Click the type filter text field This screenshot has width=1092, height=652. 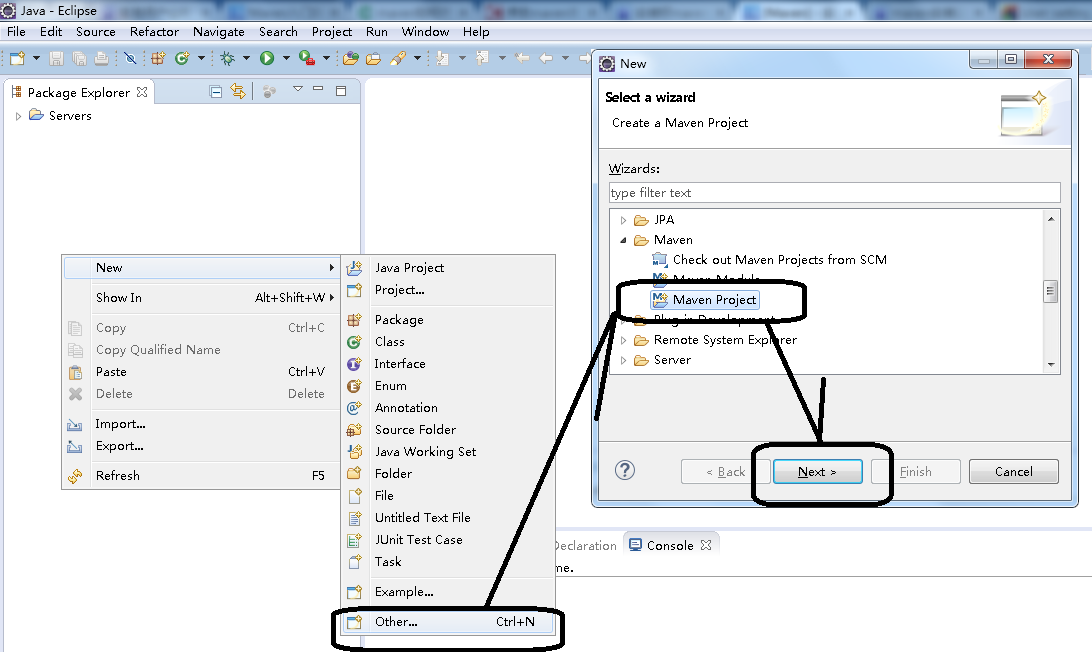point(834,193)
